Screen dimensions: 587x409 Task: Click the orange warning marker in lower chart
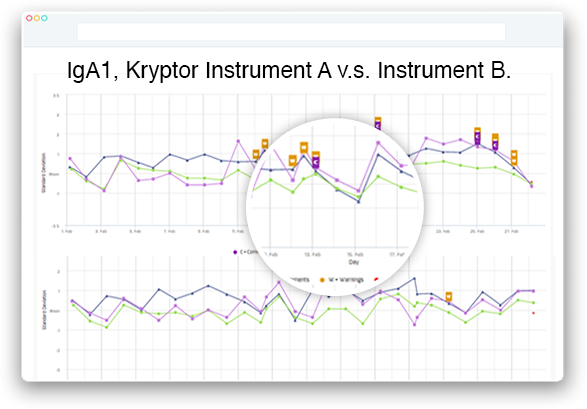point(448,297)
